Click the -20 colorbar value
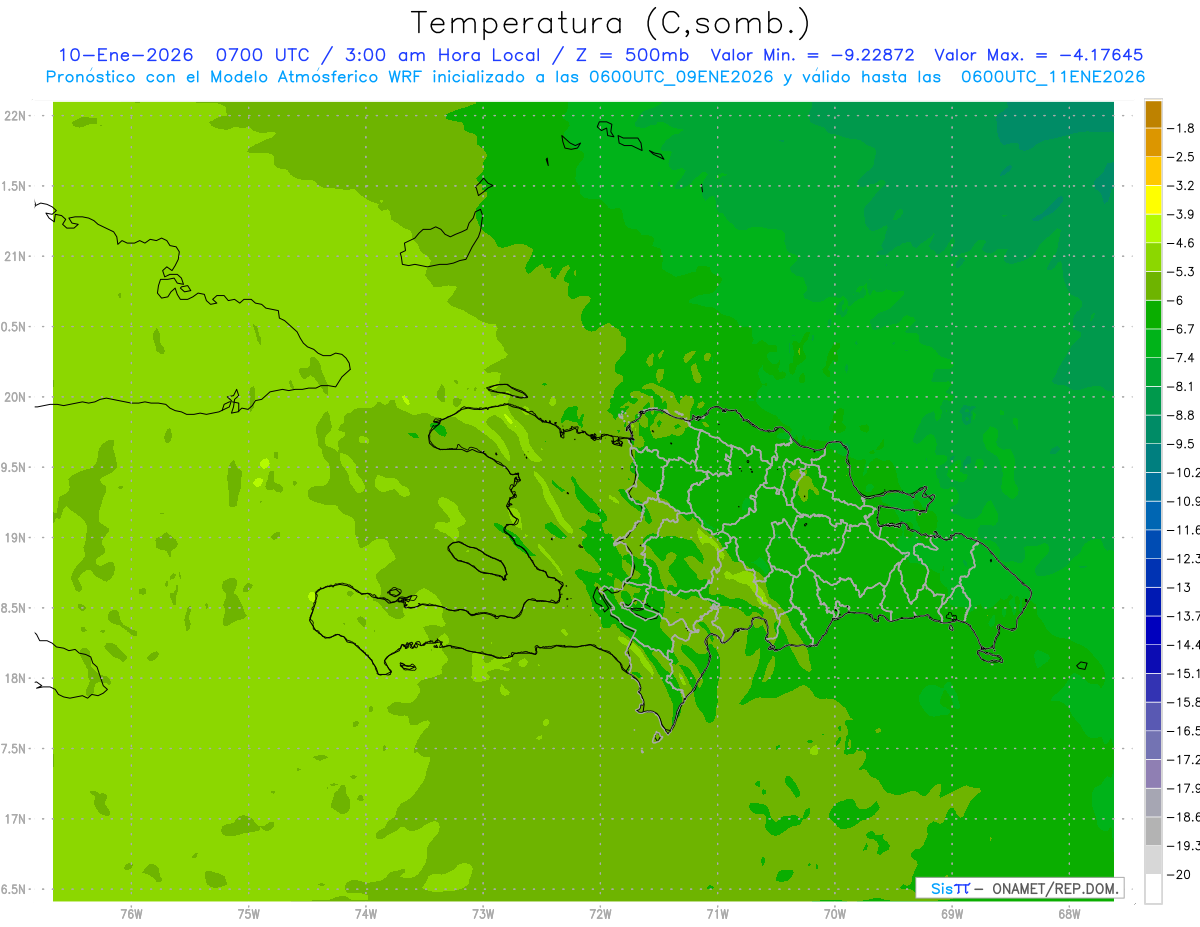The width and height of the screenshot is (1200, 927). (1179, 875)
